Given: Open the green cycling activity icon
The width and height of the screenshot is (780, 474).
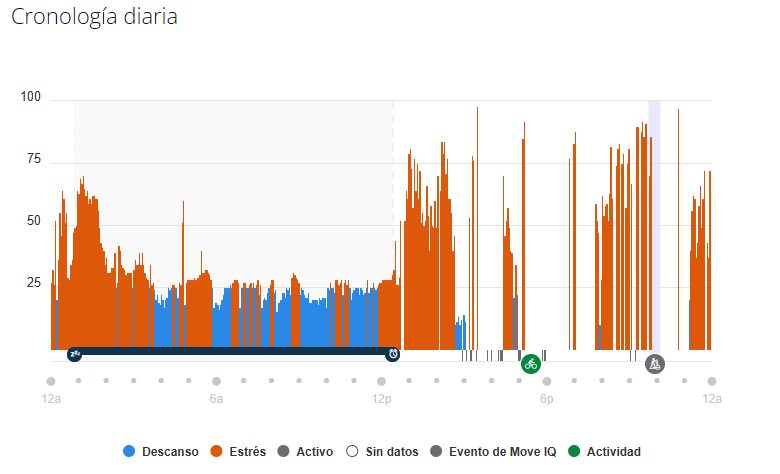Looking at the screenshot, I should click(531, 363).
